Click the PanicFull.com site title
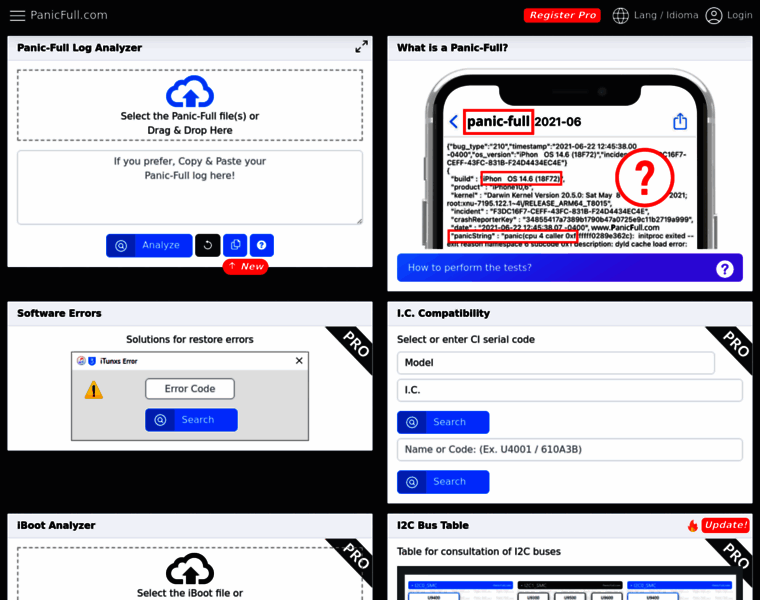The height and width of the screenshot is (600, 760). [x=68, y=16]
